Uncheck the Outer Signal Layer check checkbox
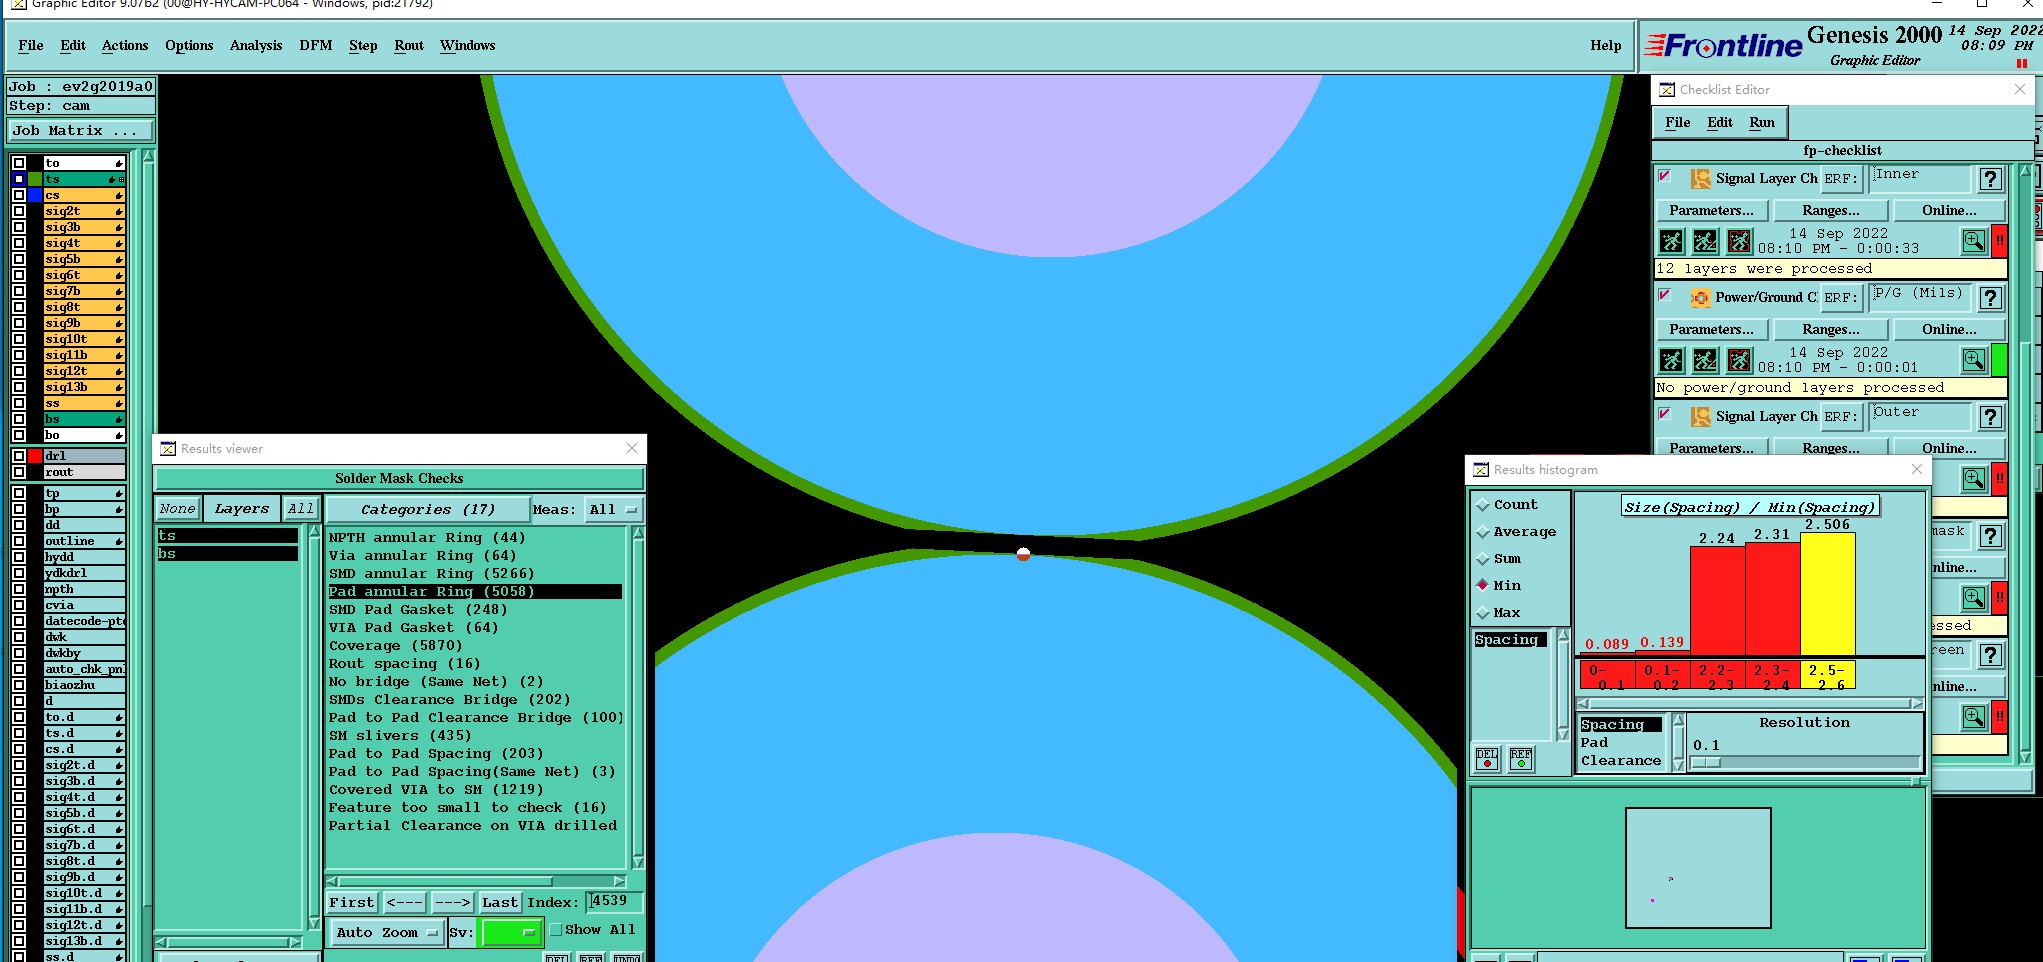 click(x=1665, y=414)
